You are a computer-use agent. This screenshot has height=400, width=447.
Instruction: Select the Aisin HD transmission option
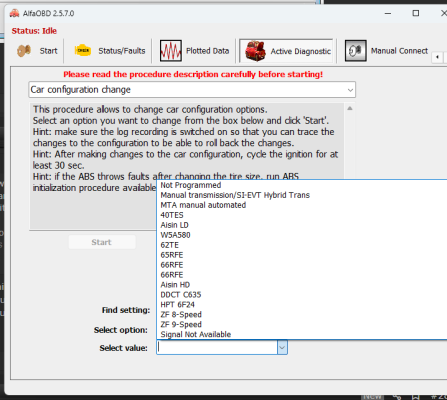[x=175, y=285]
